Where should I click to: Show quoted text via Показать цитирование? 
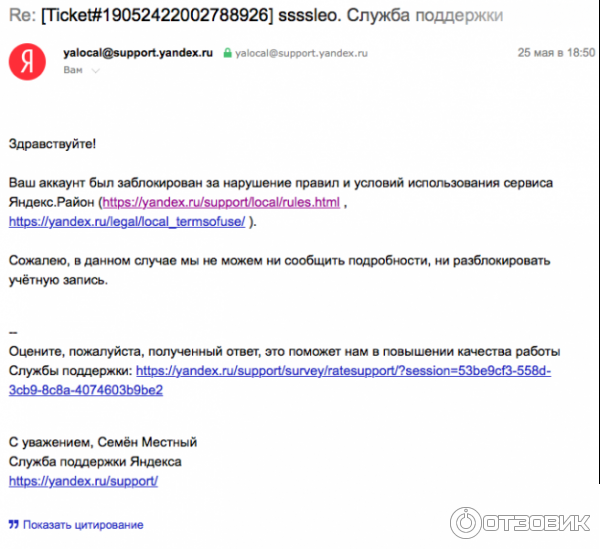pyautogui.click(x=83, y=524)
